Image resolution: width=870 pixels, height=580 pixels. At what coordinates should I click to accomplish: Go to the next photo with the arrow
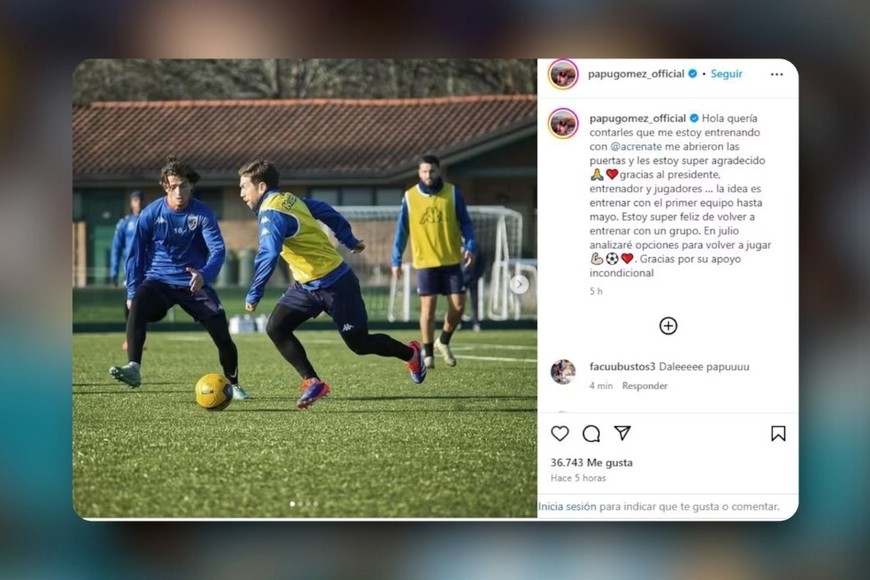[x=519, y=285]
